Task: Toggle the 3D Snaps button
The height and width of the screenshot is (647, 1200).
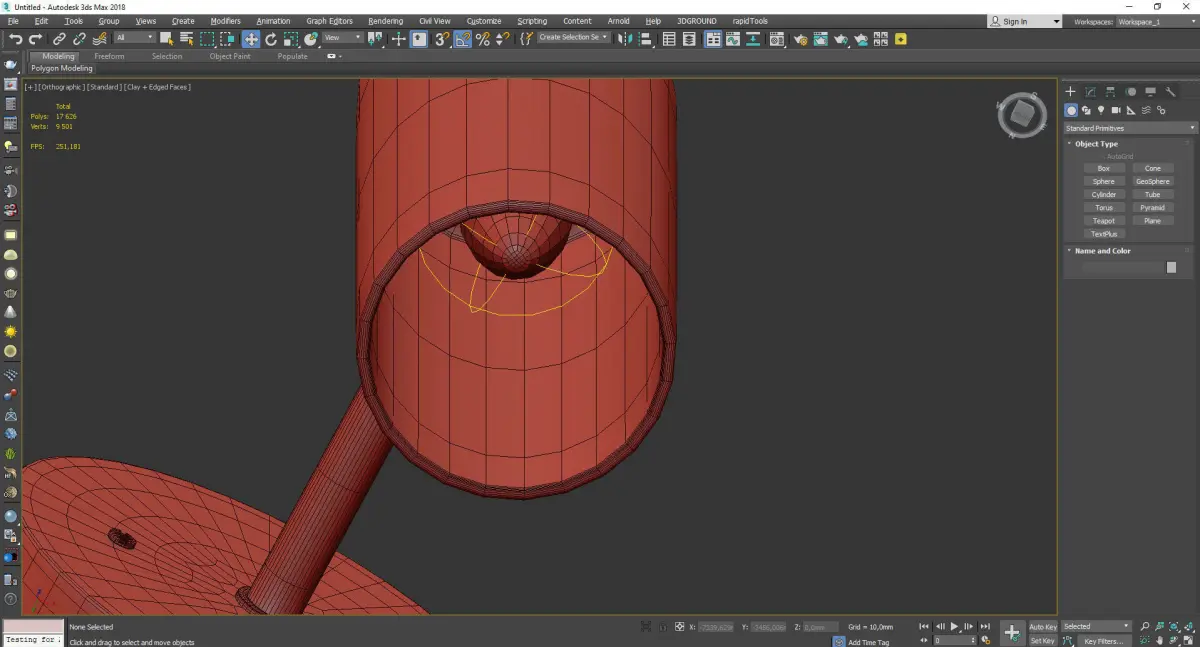Action: (x=441, y=39)
